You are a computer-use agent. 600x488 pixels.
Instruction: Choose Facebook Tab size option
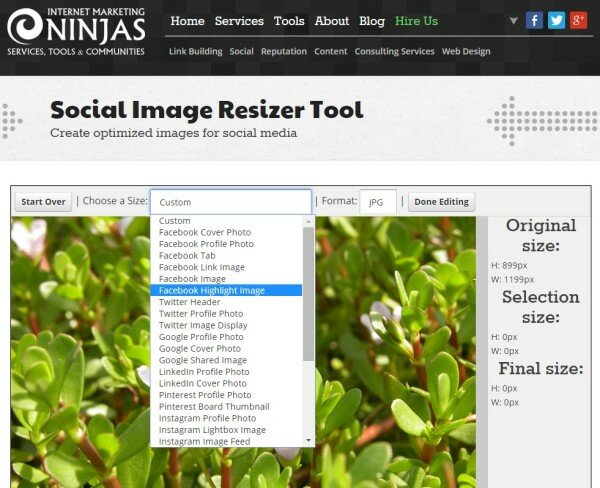226,255
